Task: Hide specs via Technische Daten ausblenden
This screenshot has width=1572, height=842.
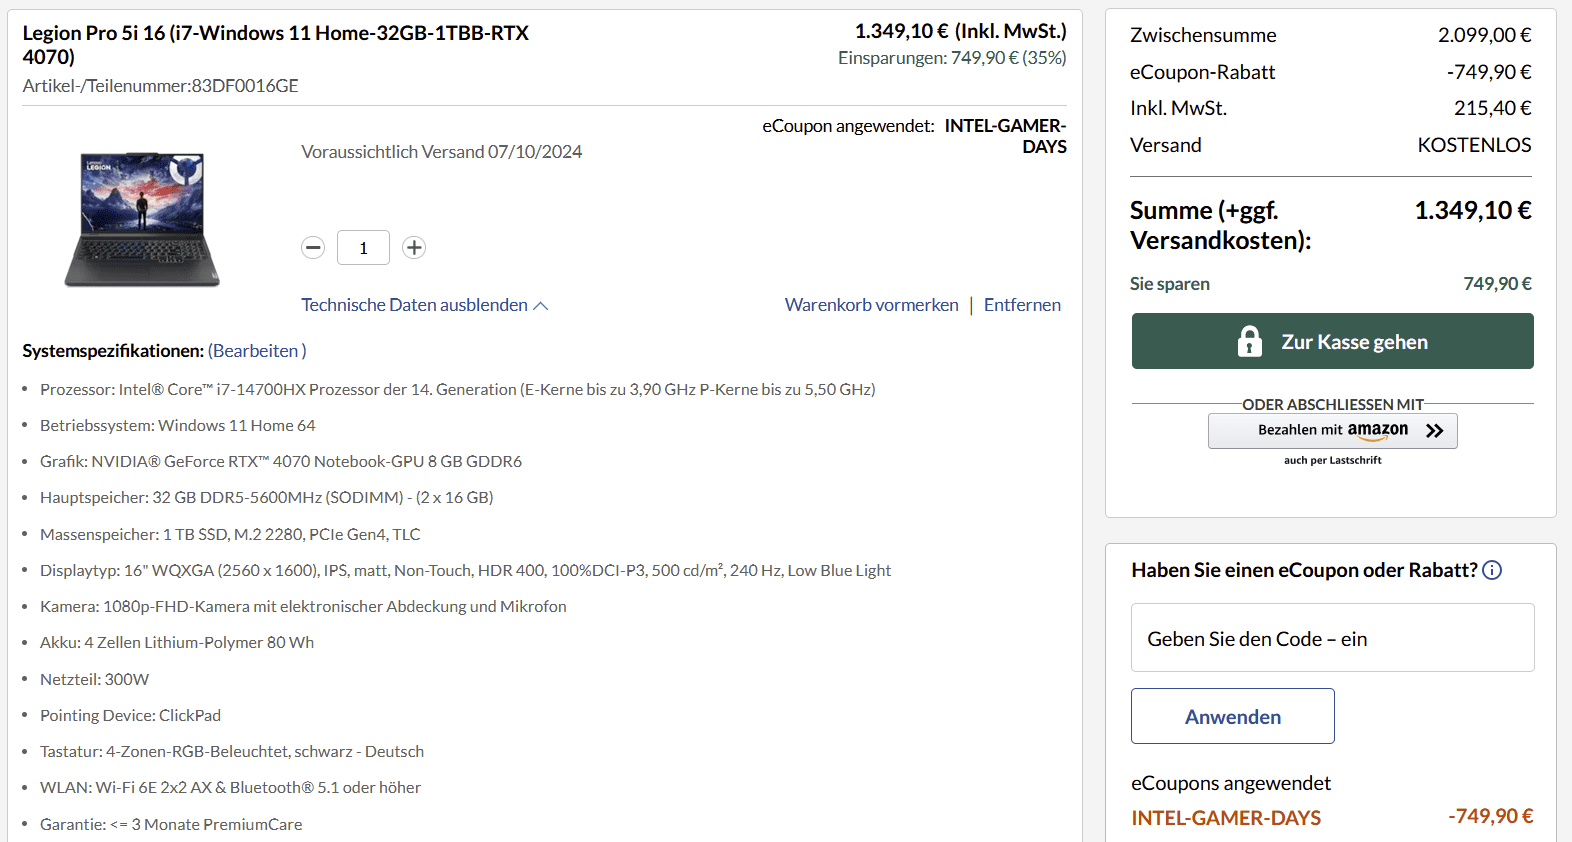Action: [414, 305]
